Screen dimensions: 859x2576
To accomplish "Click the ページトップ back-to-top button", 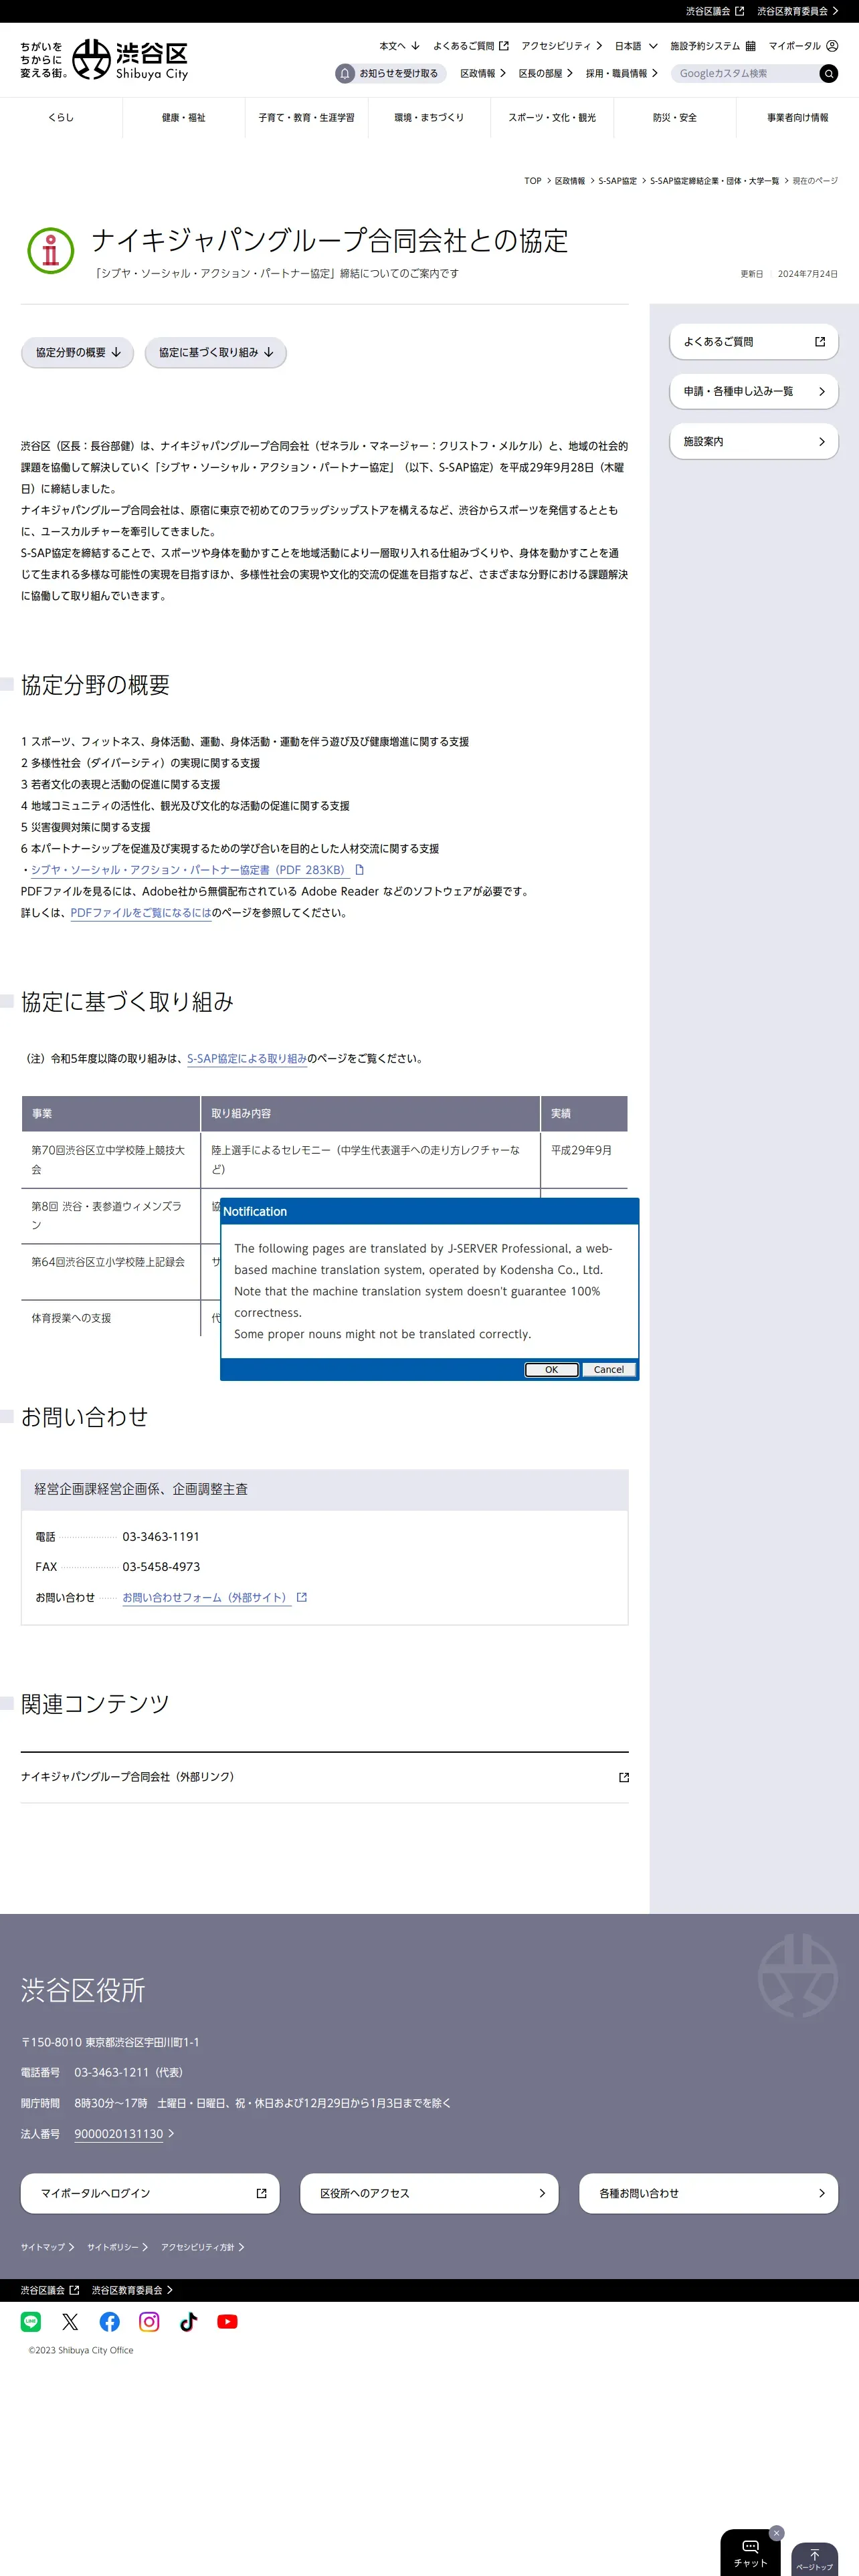I will pyautogui.click(x=814, y=2559).
